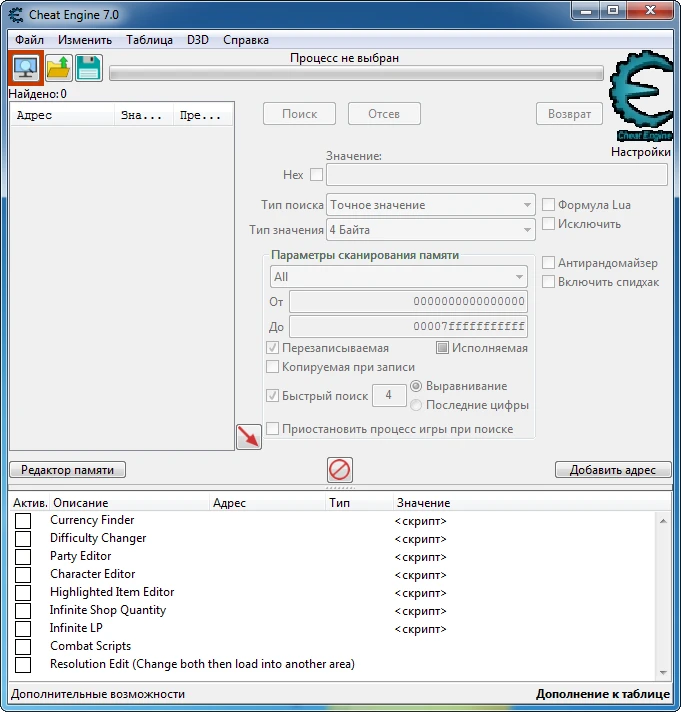
Task: Open the process selection computer icon
Action: 26,68
